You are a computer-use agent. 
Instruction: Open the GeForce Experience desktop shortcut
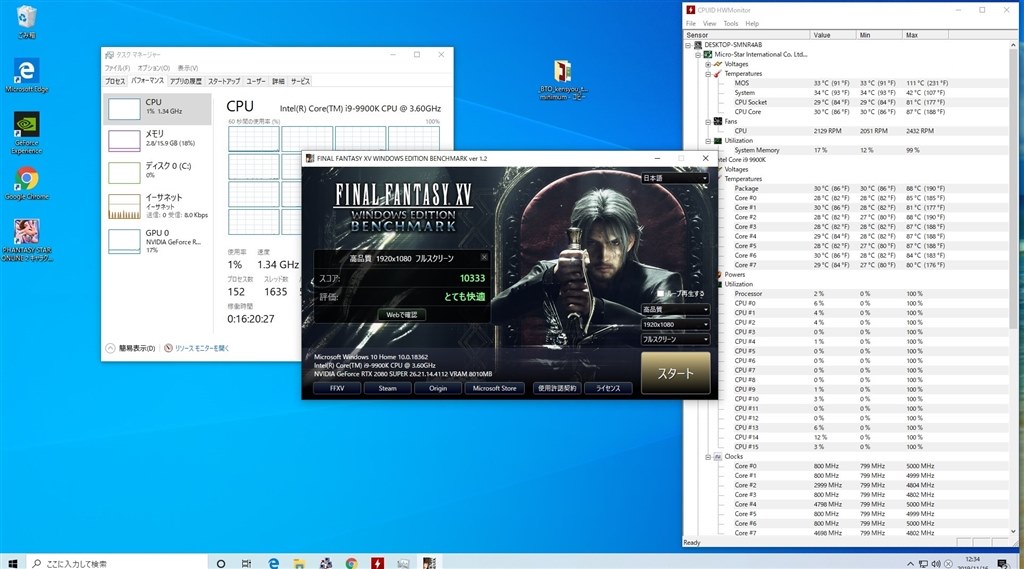point(26,132)
